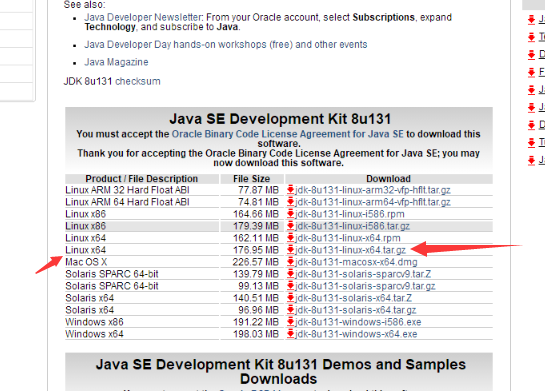This screenshot has height=391, width=545.
Task: Download jdk-8u131-windows-x64.exe link
Action: [356, 334]
